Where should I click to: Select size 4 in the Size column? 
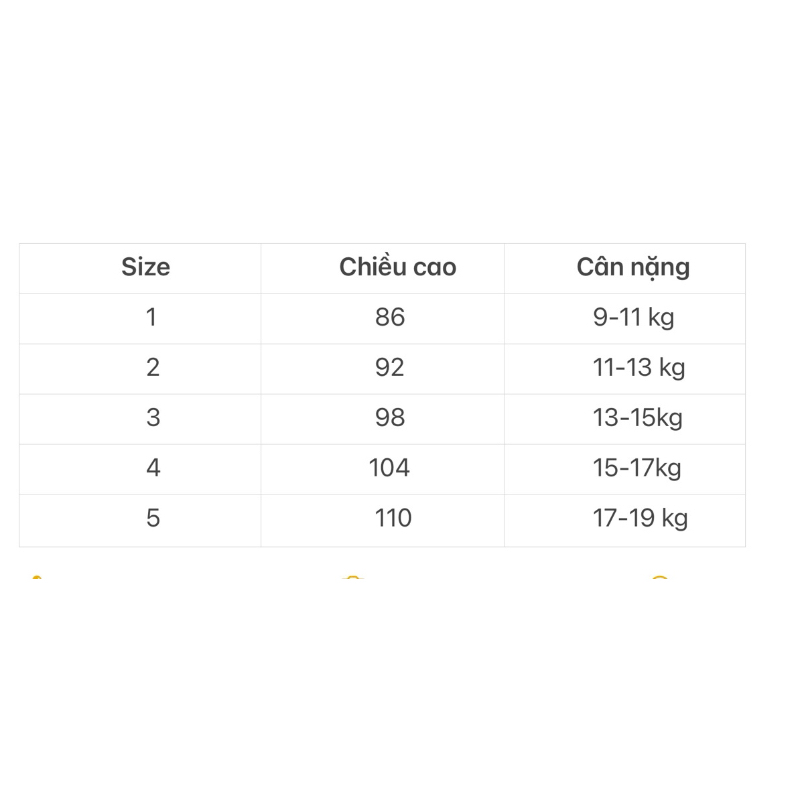point(153,467)
